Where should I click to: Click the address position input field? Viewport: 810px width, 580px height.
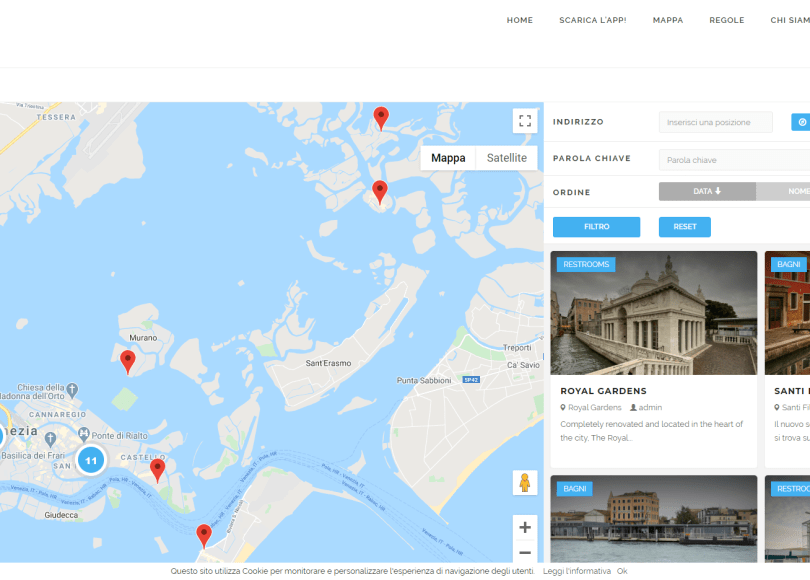(x=715, y=122)
